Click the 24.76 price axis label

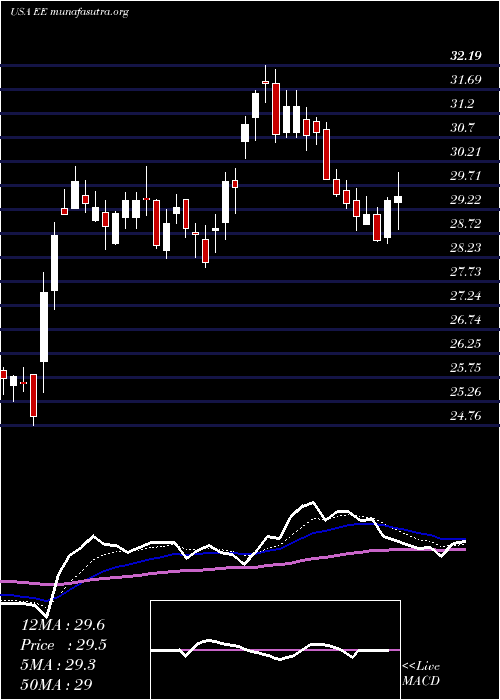466,416
